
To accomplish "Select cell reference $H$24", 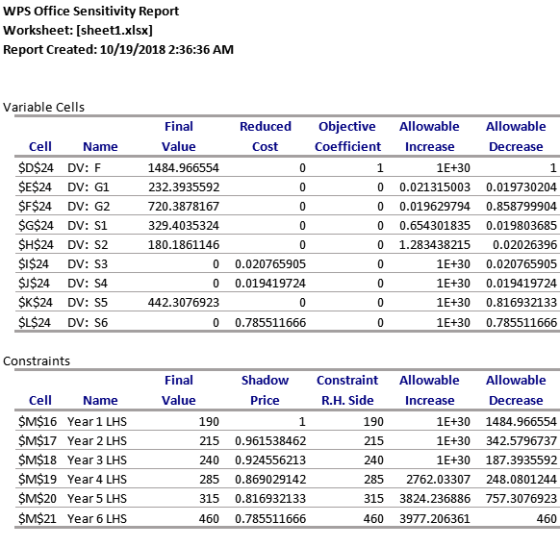I will tap(36, 245).
